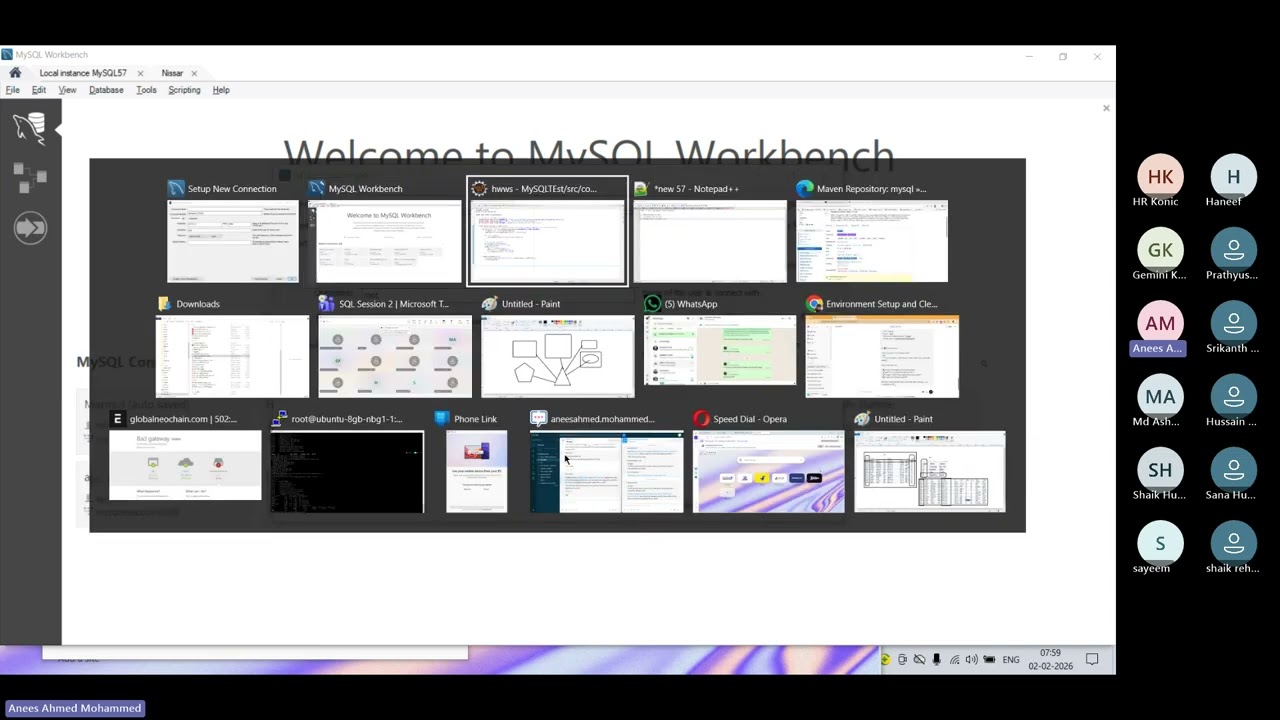The height and width of the screenshot is (720, 1280).
Task: Open MySQL Connections sidebar dolphin icon
Action: tap(30, 129)
